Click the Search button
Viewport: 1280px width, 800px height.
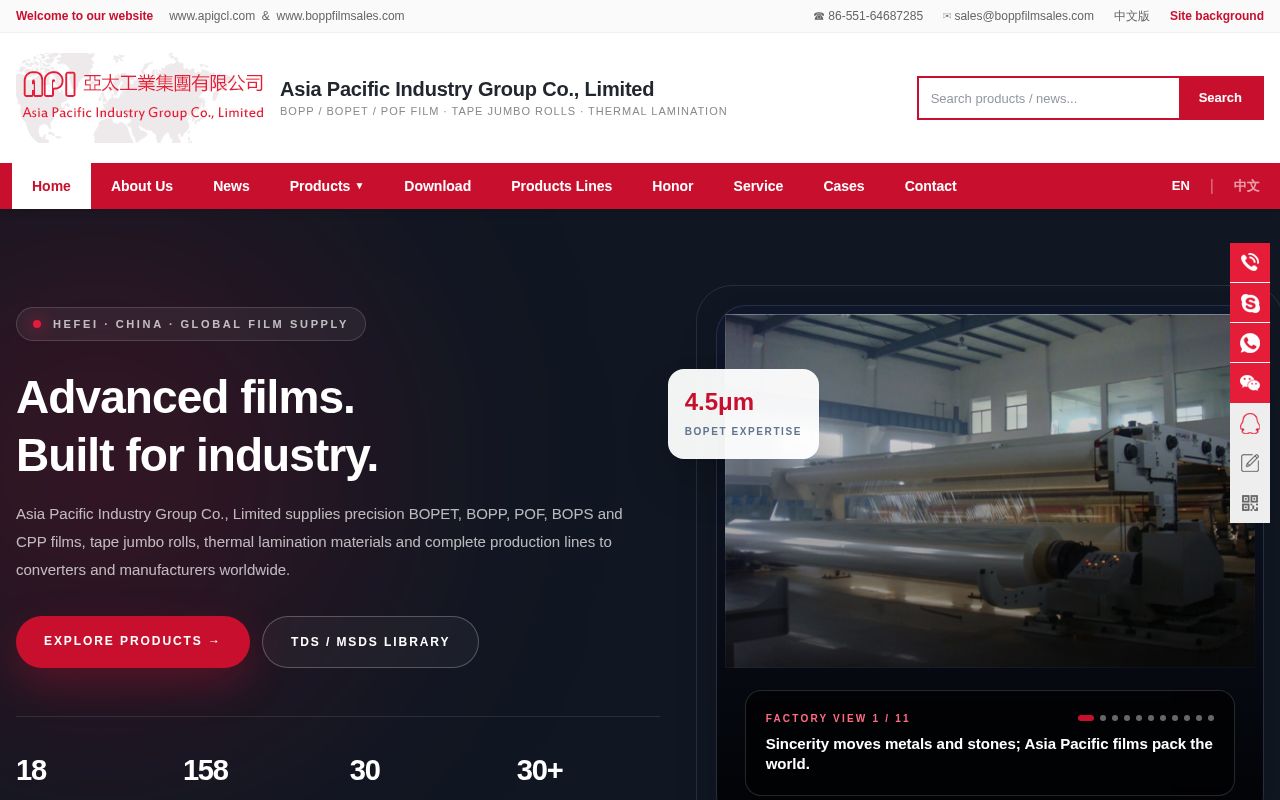[1220, 98]
